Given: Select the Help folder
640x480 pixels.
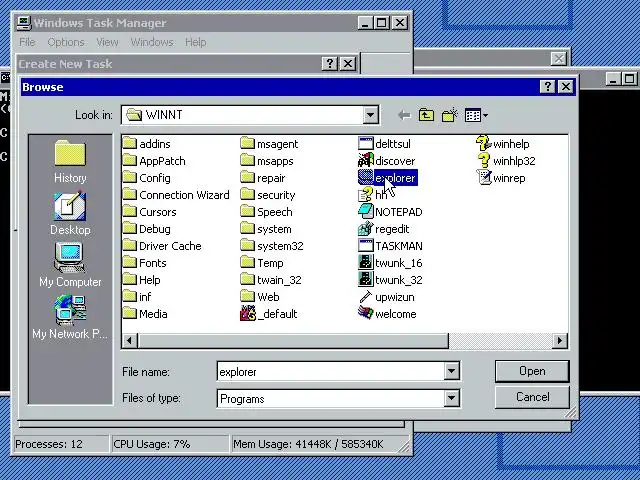Looking at the screenshot, I should (142, 280).
